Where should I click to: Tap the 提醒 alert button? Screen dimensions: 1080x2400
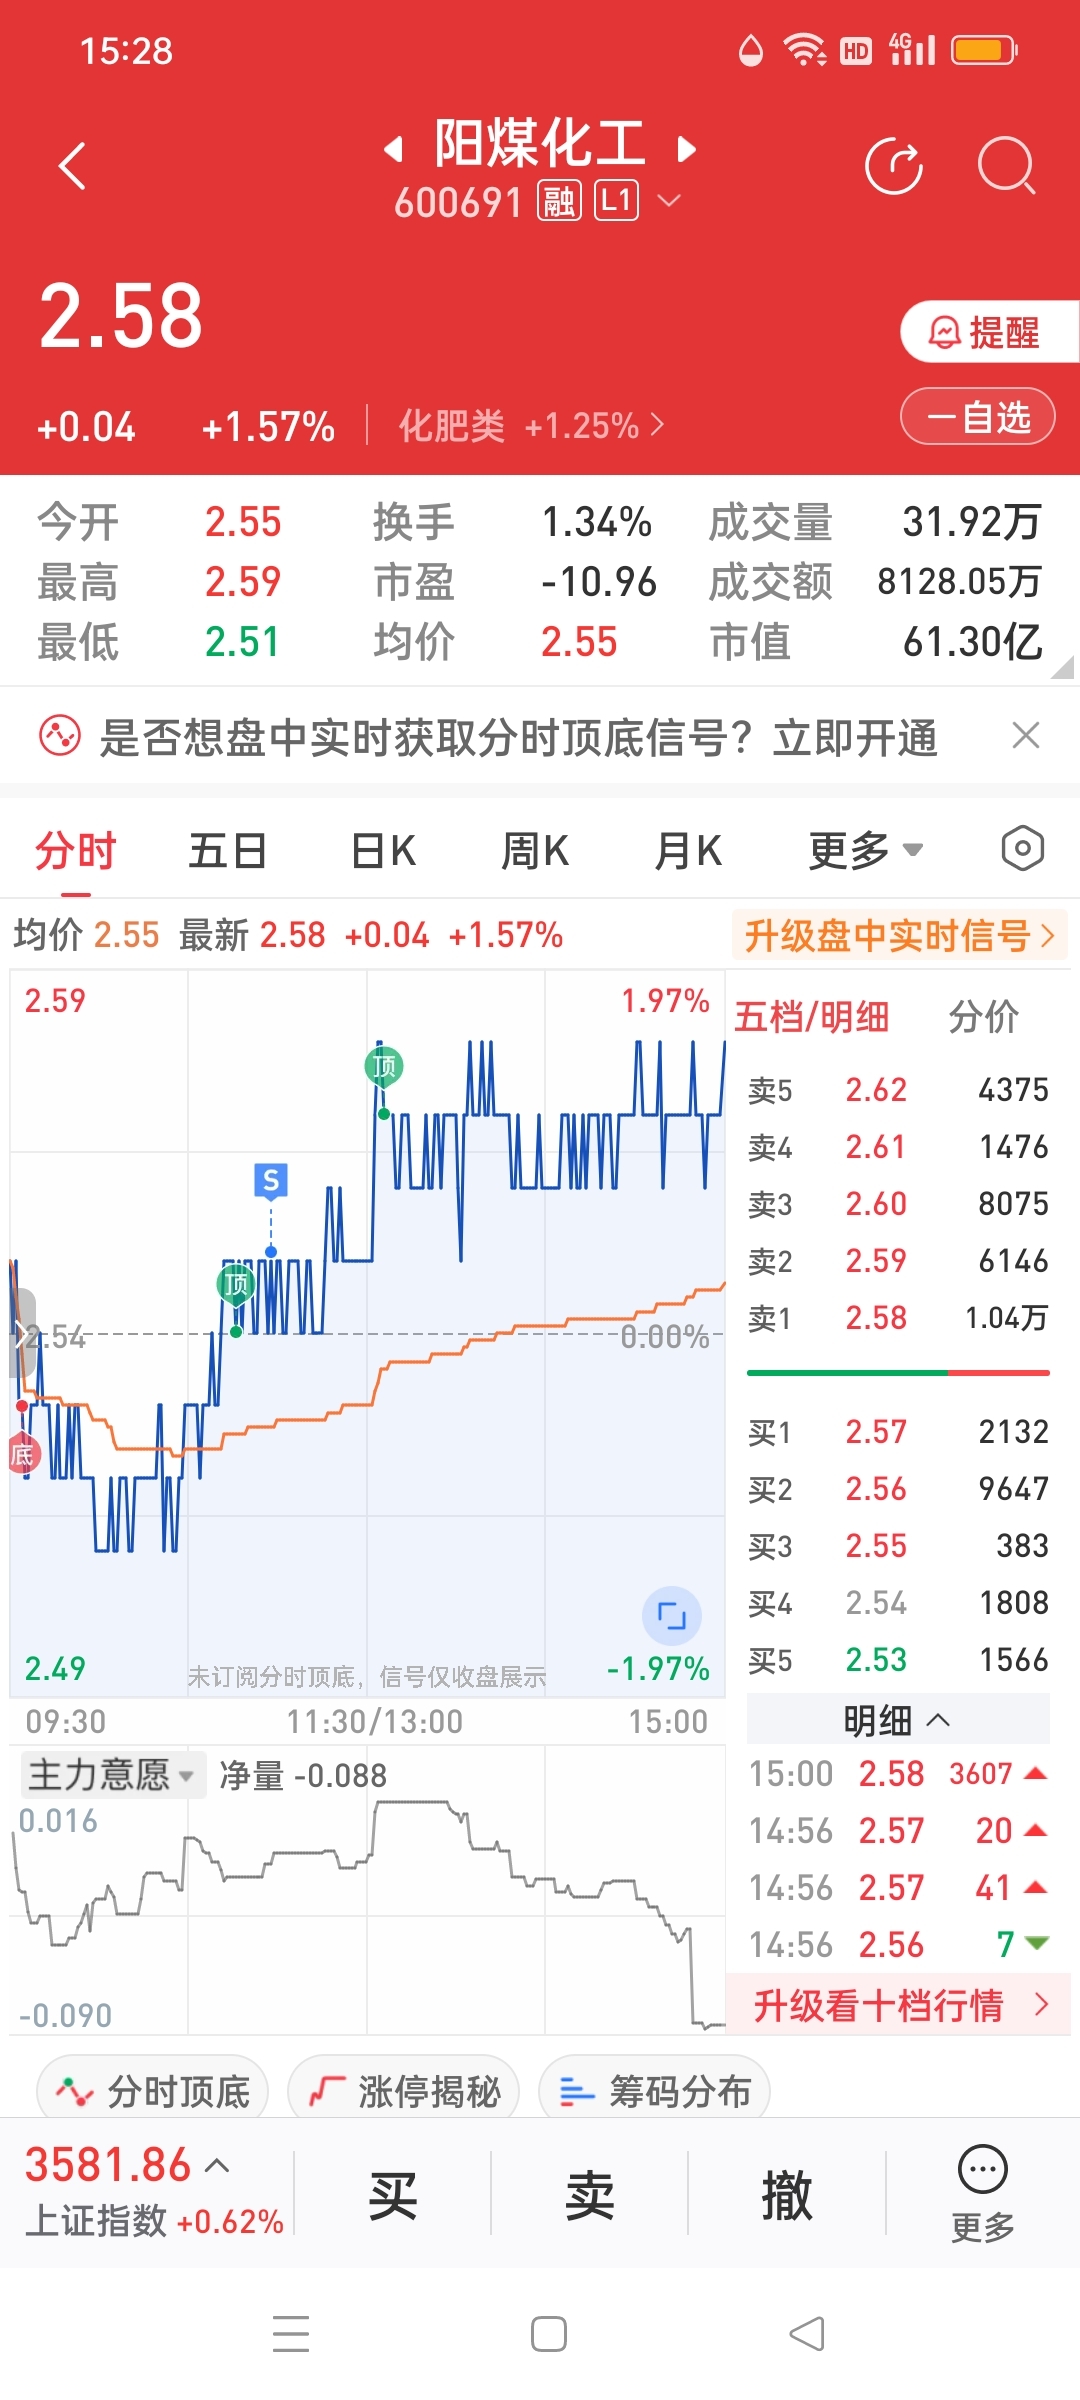point(988,332)
